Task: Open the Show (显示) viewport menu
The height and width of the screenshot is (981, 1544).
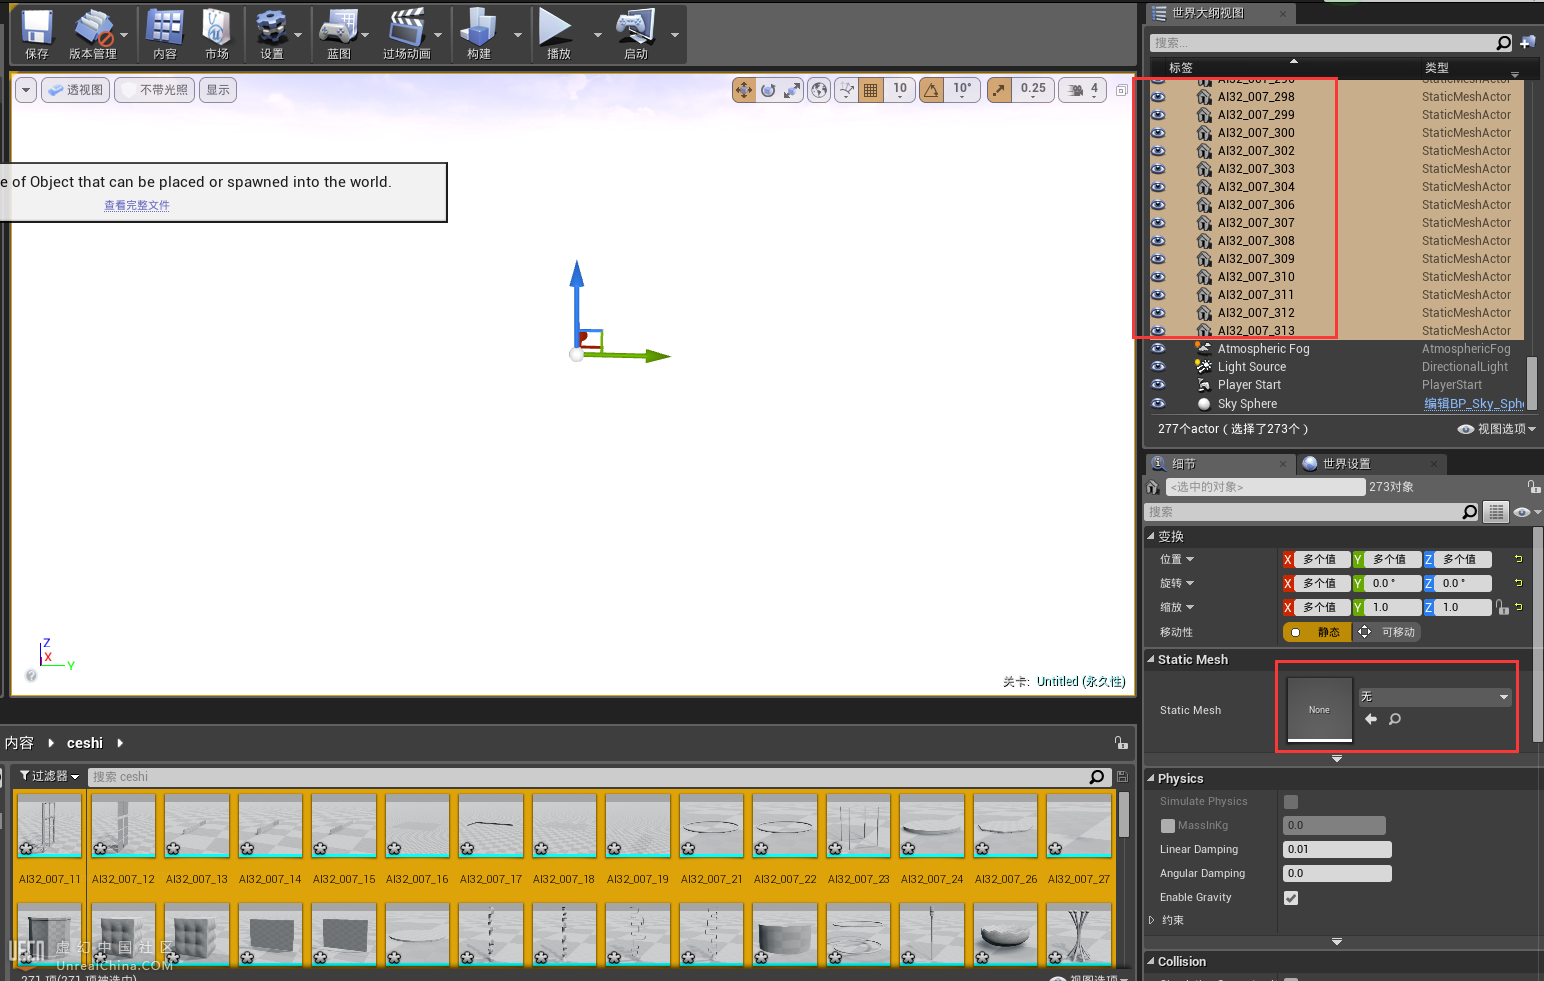Action: click(x=218, y=90)
